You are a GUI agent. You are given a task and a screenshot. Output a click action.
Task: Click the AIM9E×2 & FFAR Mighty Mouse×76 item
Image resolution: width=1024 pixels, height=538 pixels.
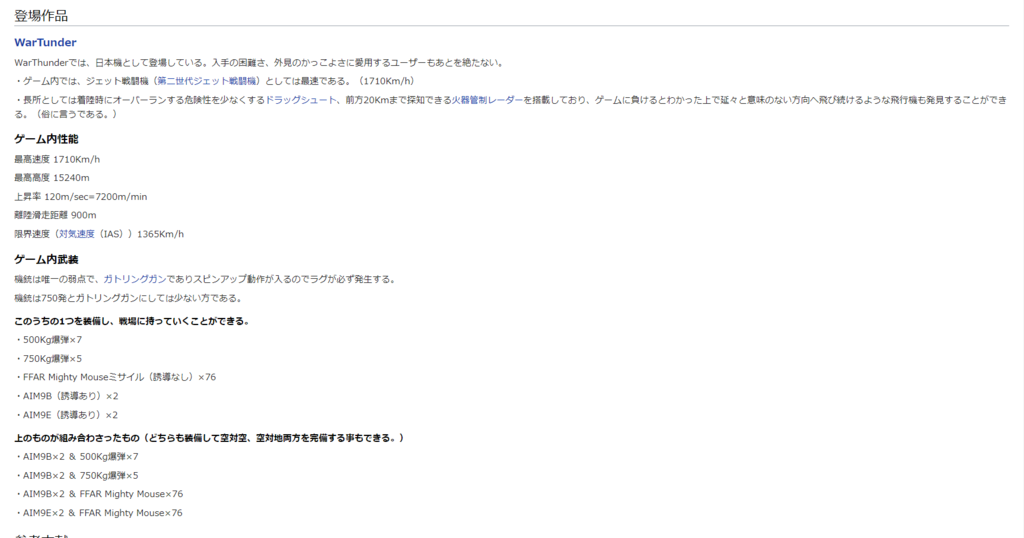(x=102, y=513)
